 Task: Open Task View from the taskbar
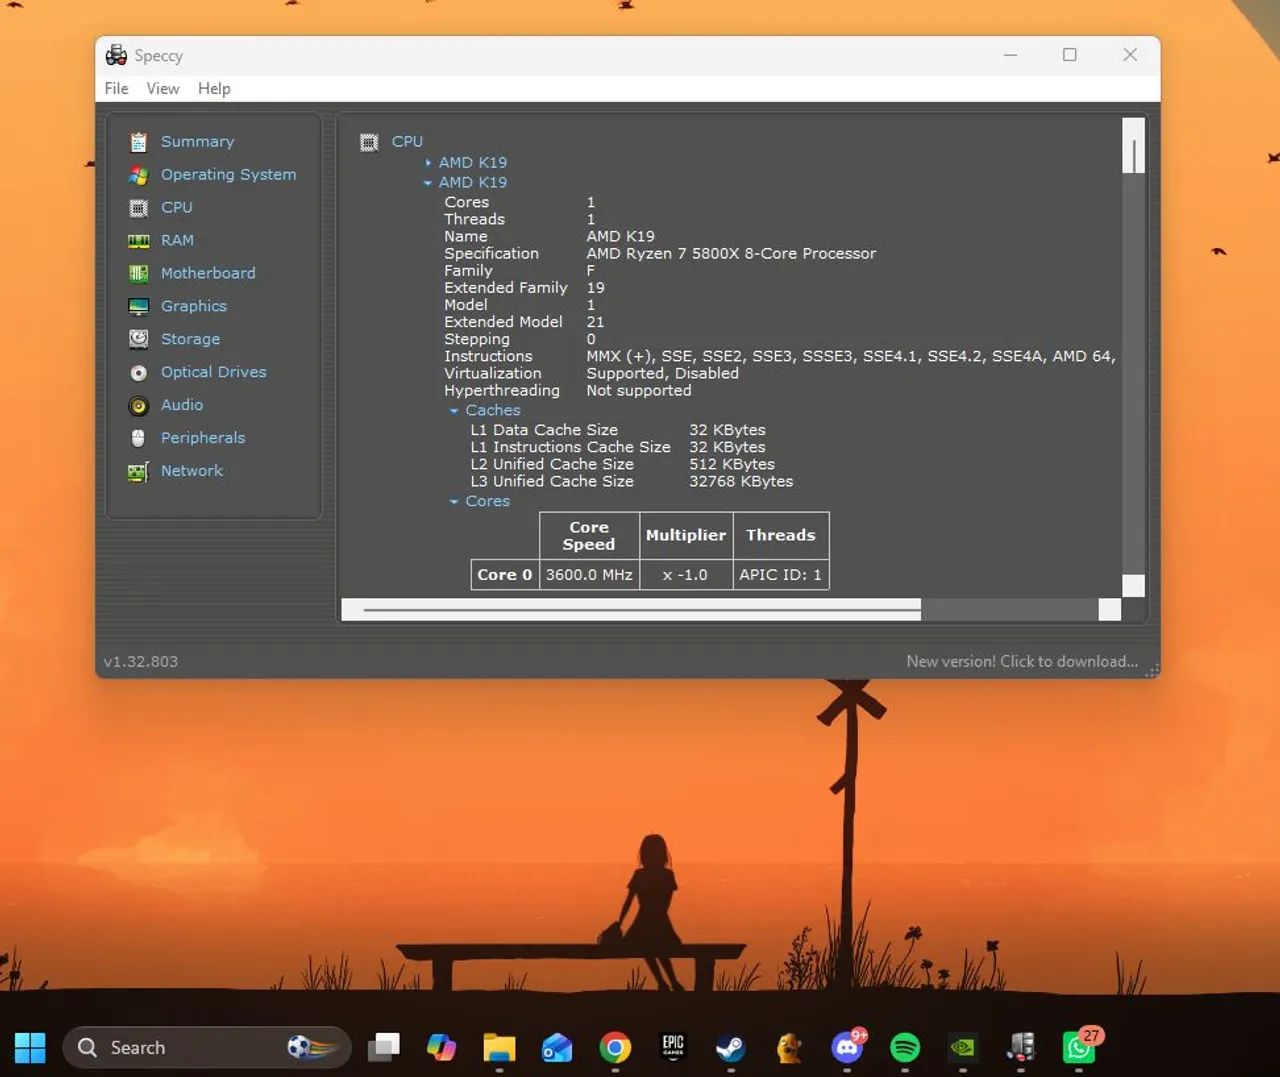[384, 1047]
